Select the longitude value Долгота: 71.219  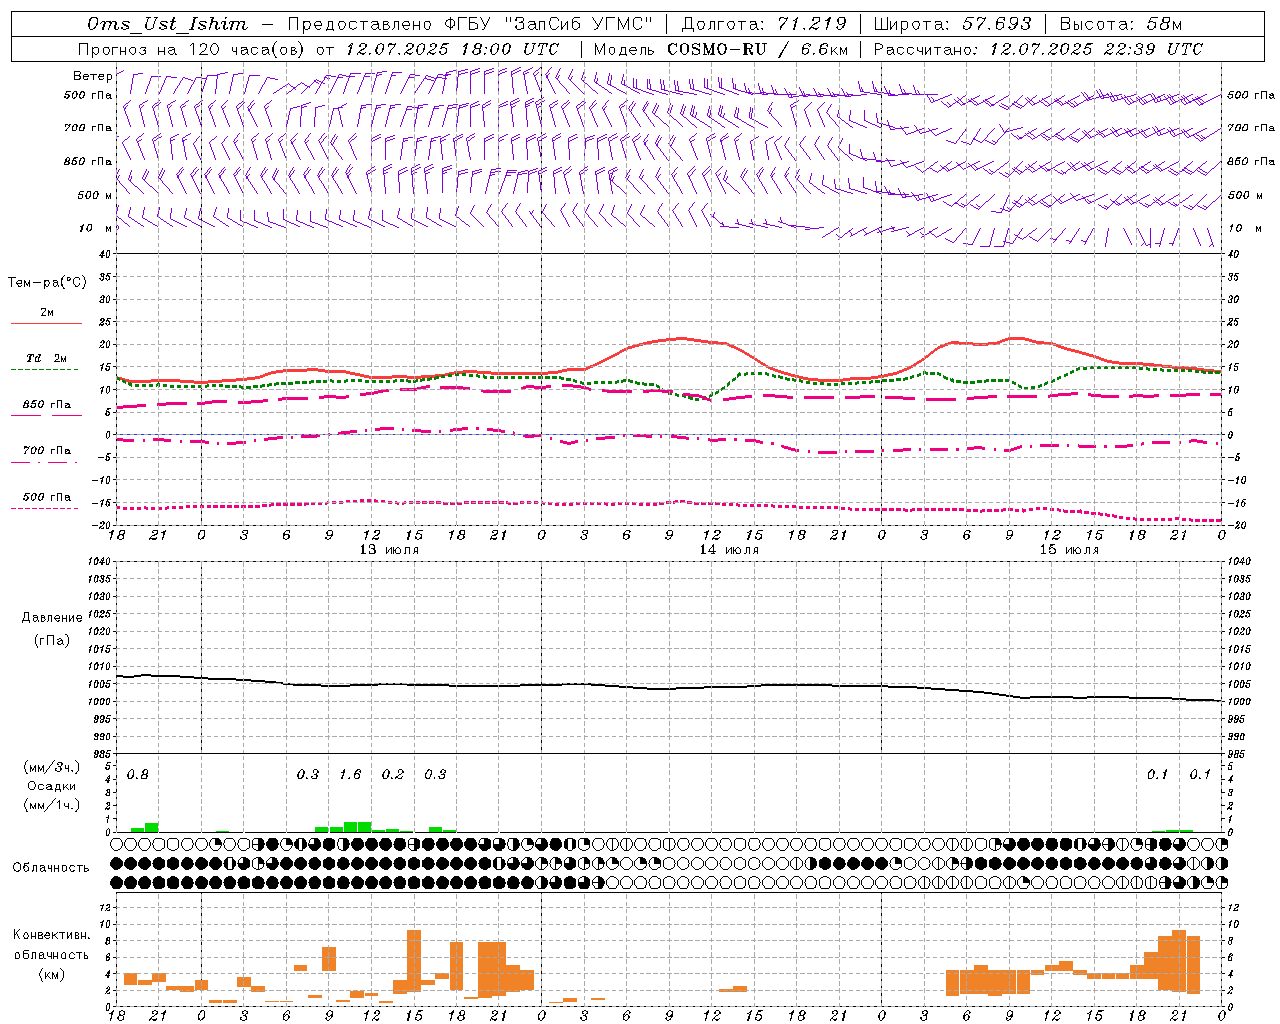(764, 24)
